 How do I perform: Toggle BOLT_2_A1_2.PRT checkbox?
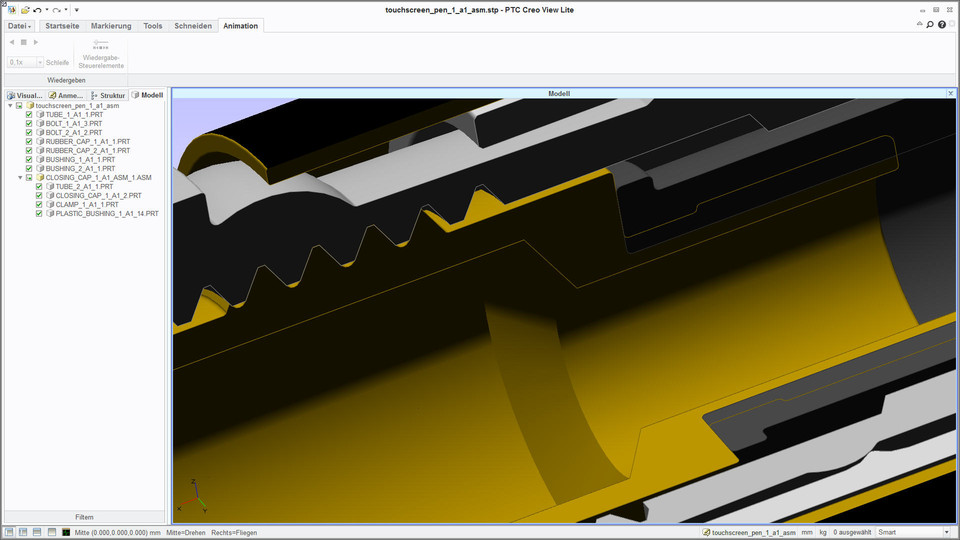[x=29, y=132]
